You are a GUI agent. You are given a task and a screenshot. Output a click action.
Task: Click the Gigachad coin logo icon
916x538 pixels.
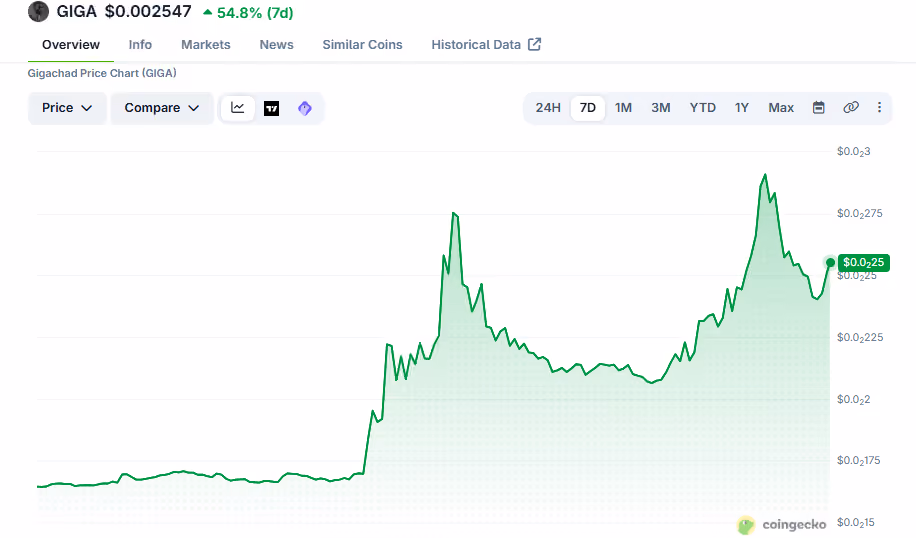tap(39, 11)
